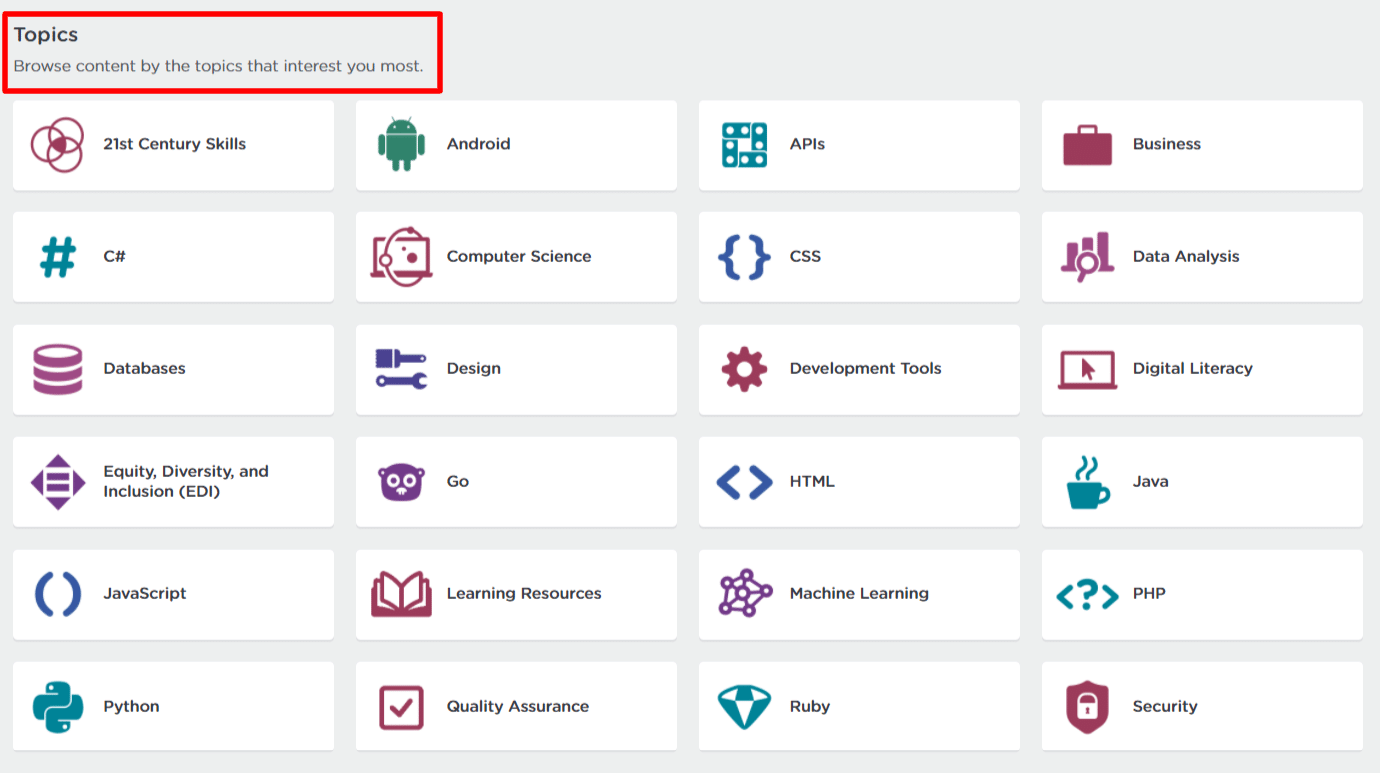Click the Databases stacked cylinders icon
This screenshot has width=1380, height=773.
58,370
